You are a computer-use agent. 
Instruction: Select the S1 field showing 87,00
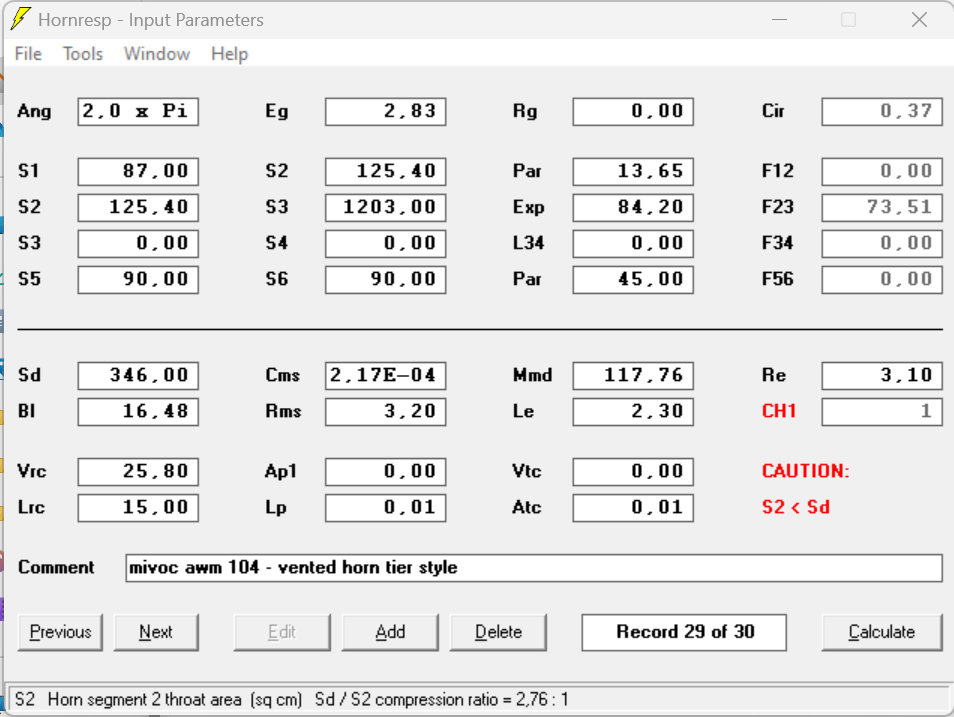coord(138,171)
